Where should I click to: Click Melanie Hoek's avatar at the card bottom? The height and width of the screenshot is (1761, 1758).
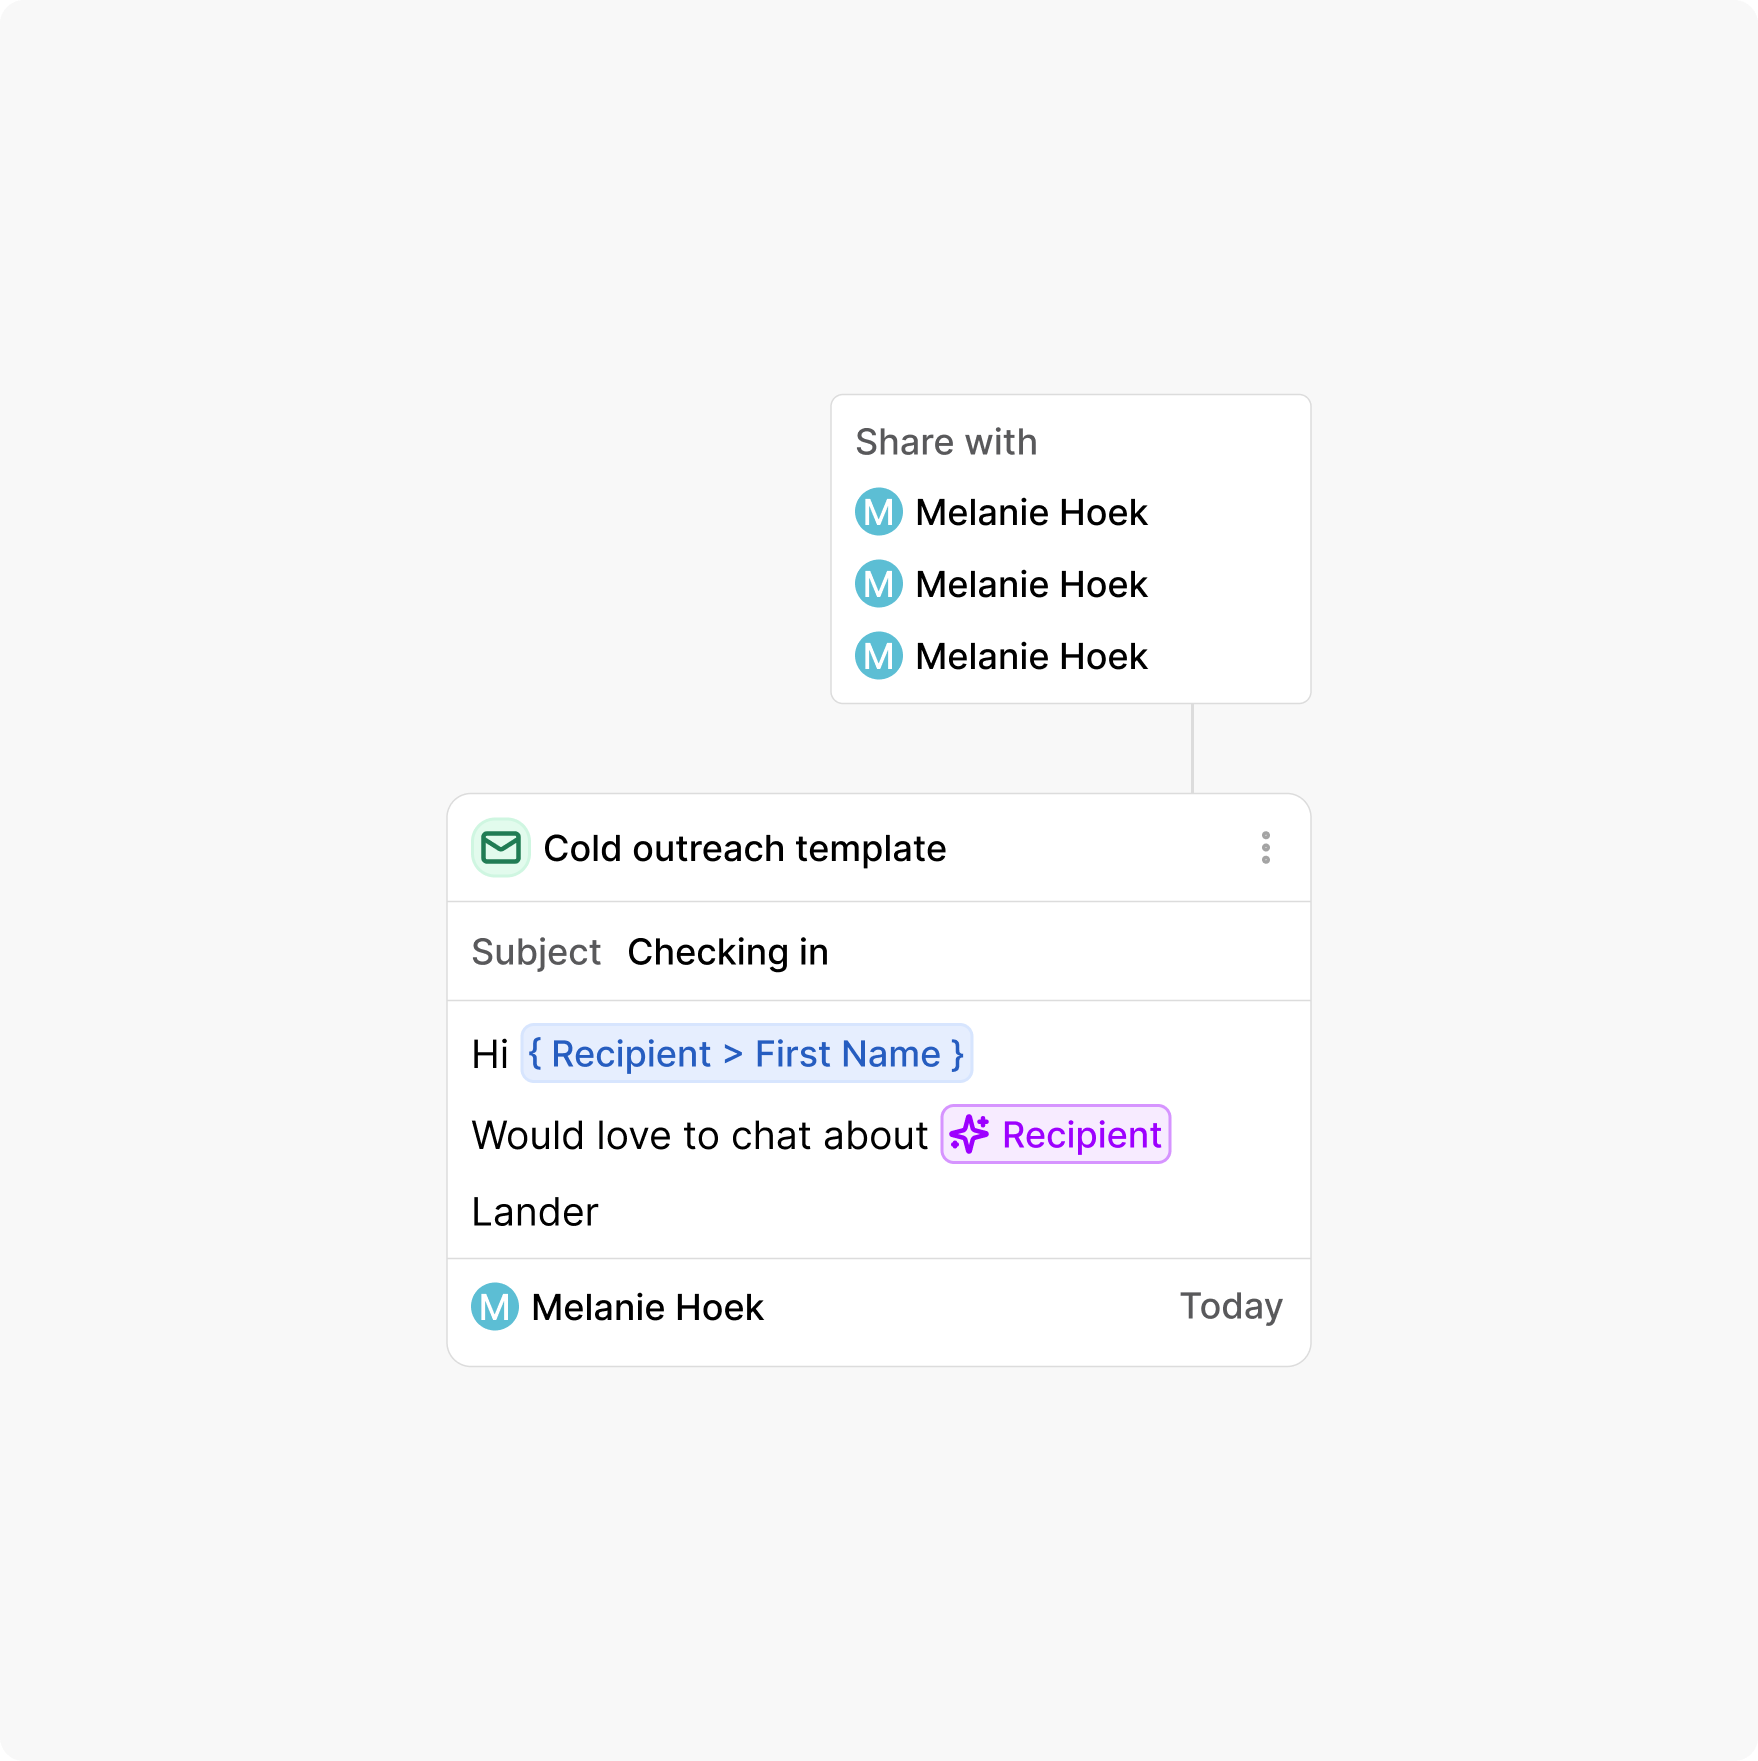[x=494, y=1306]
